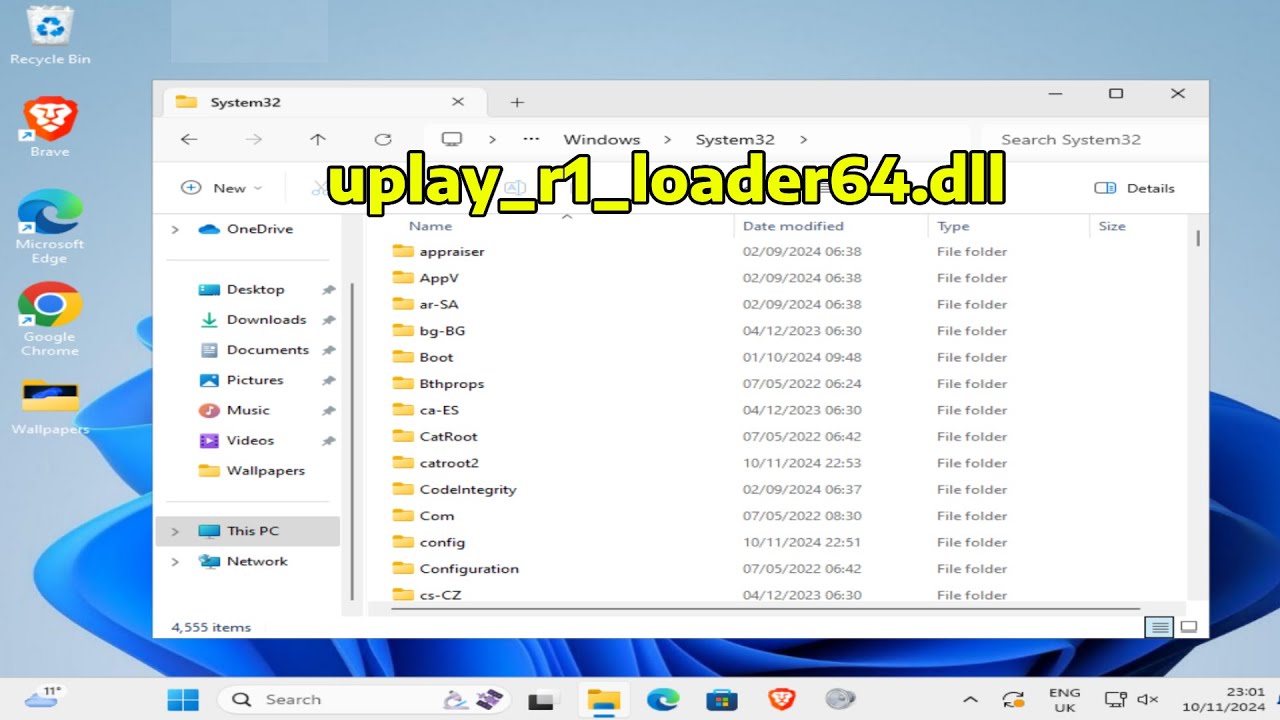Image resolution: width=1280 pixels, height=720 pixels.
Task: Select the catroot2 folder
Action: pyautogui.click(x=435, y=463)
